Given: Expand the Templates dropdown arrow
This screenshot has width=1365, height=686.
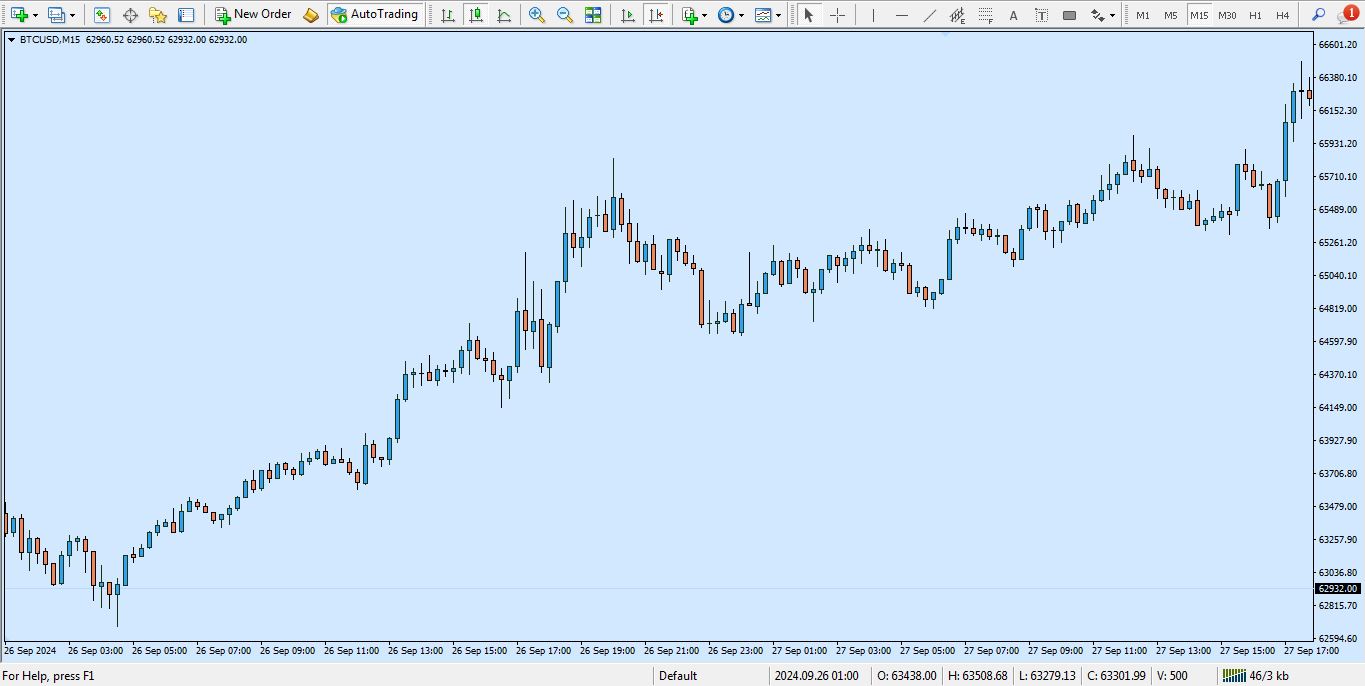Looking at the screenshot, I should tap(778, 15).
